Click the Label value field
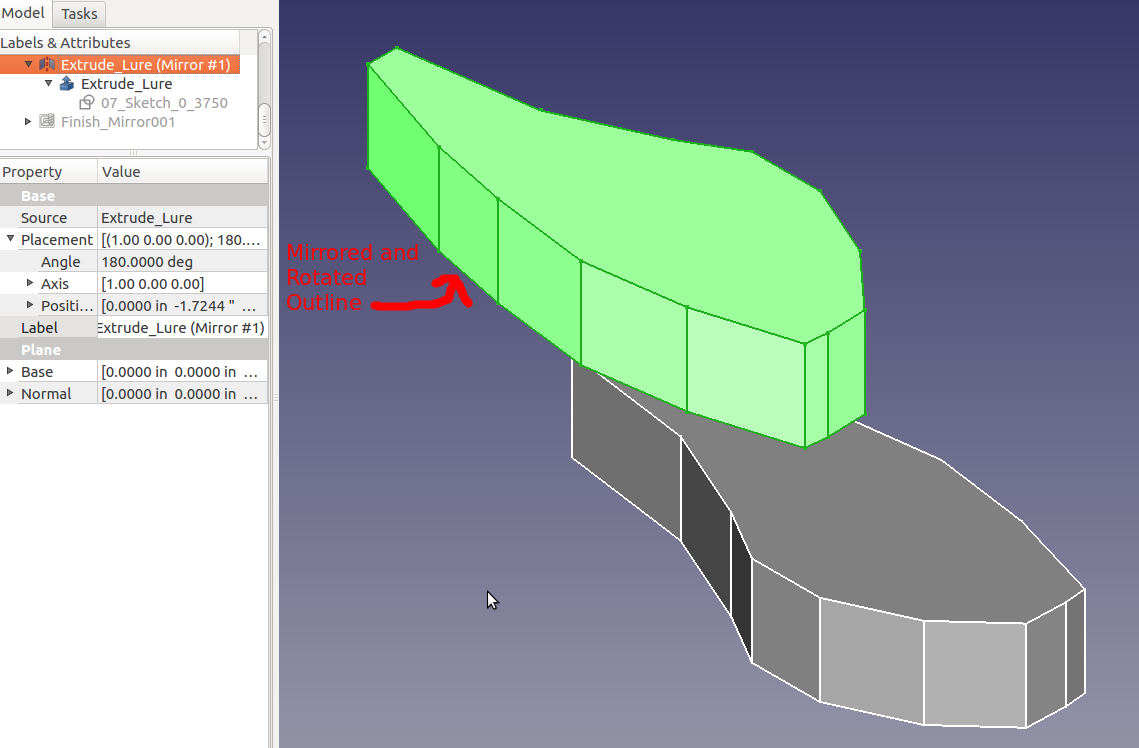The width and height of the screenshot is (1139, 748). tap(182, 328)
